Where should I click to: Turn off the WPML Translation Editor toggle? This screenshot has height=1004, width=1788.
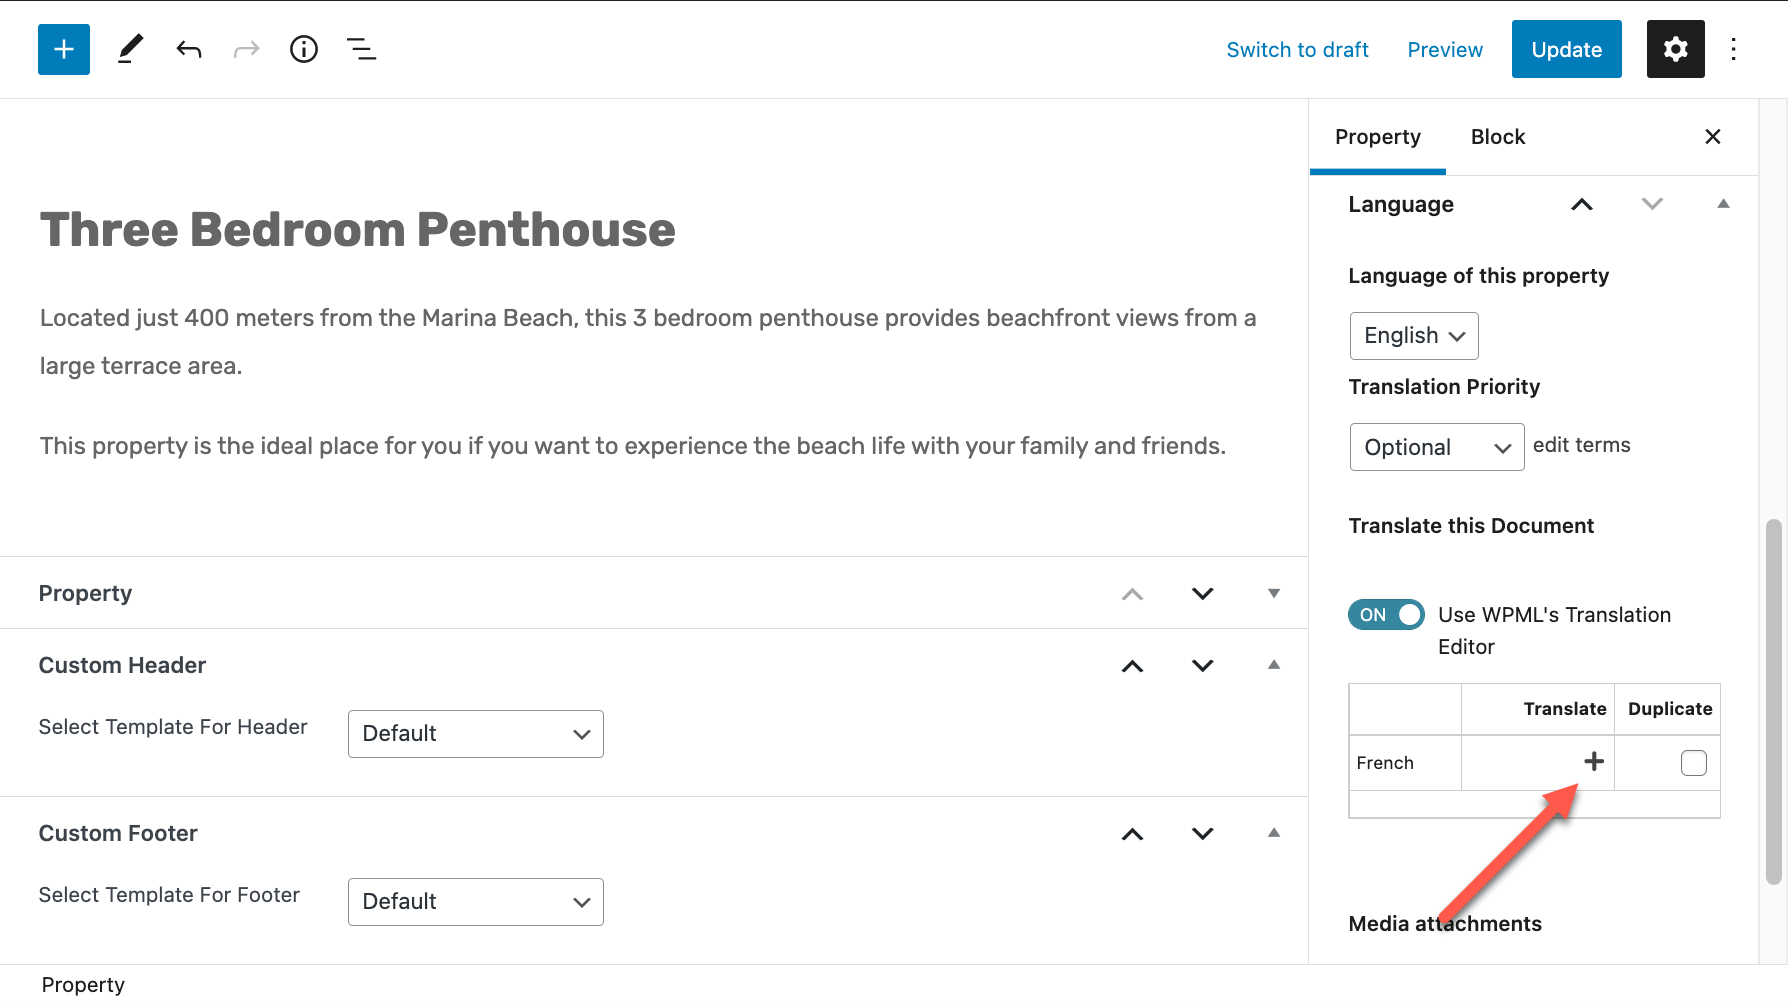coord(1386,614)
